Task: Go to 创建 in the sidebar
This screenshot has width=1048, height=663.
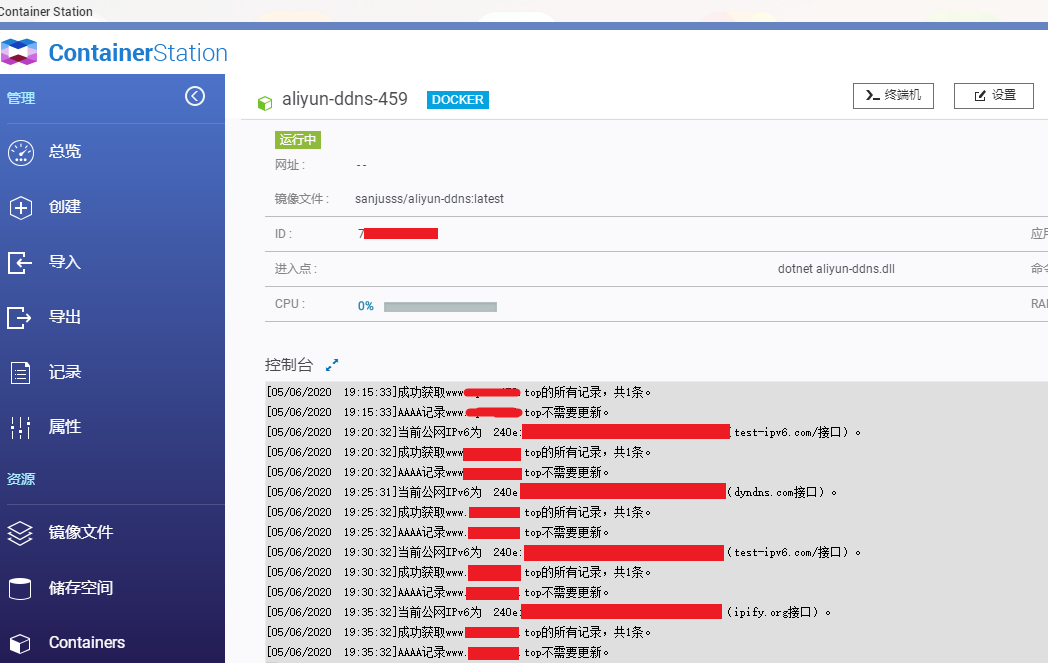Action: [x=65, y=207]
